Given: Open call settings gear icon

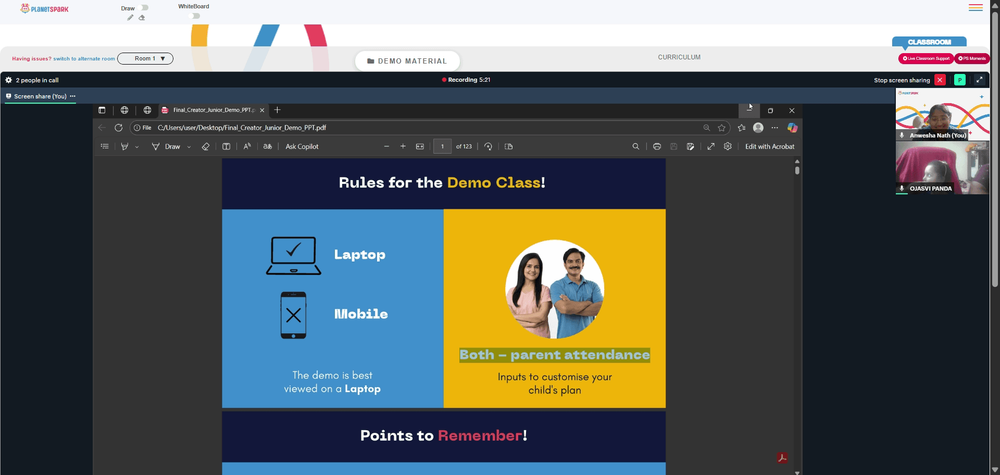Looking at the screenshot, I should pos(9,80).
